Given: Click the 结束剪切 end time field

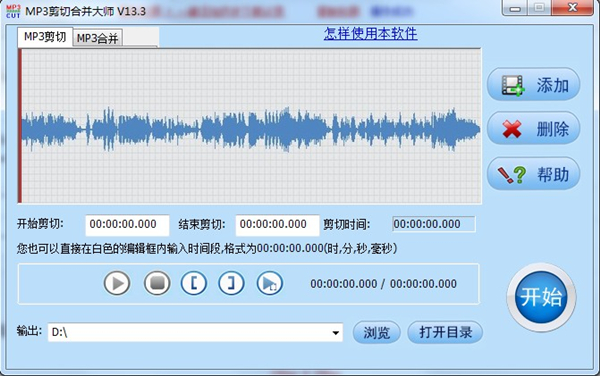Looking at the screenshot, I should (x=277, y=225).
